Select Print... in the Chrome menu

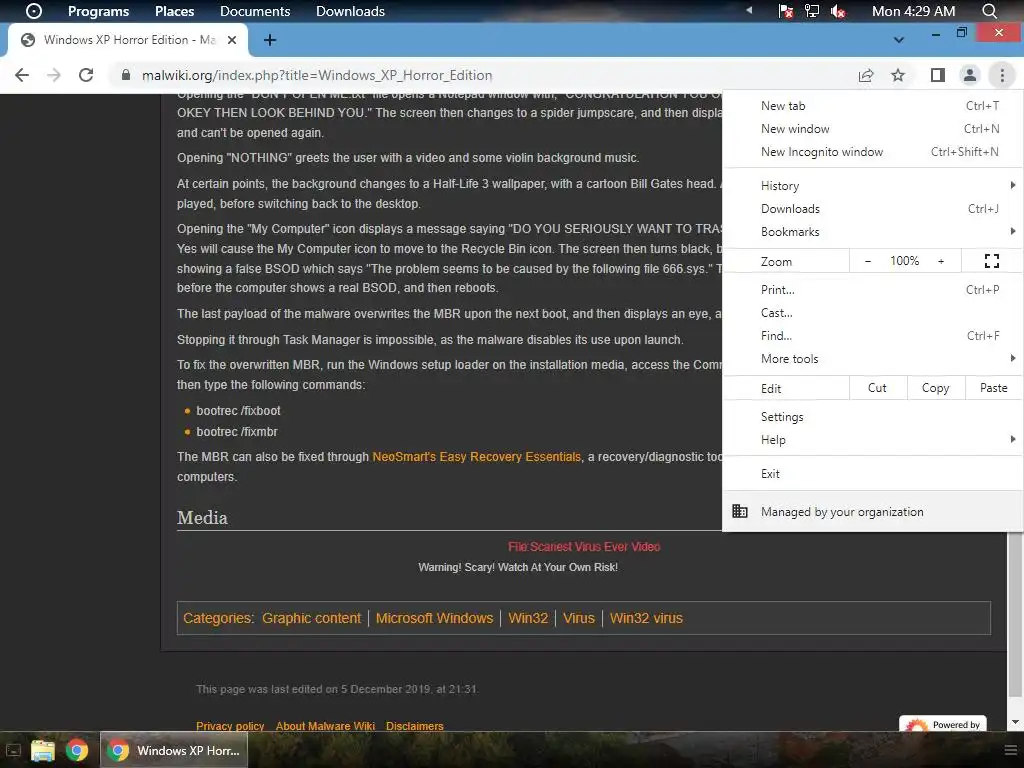tap(873, 289)
